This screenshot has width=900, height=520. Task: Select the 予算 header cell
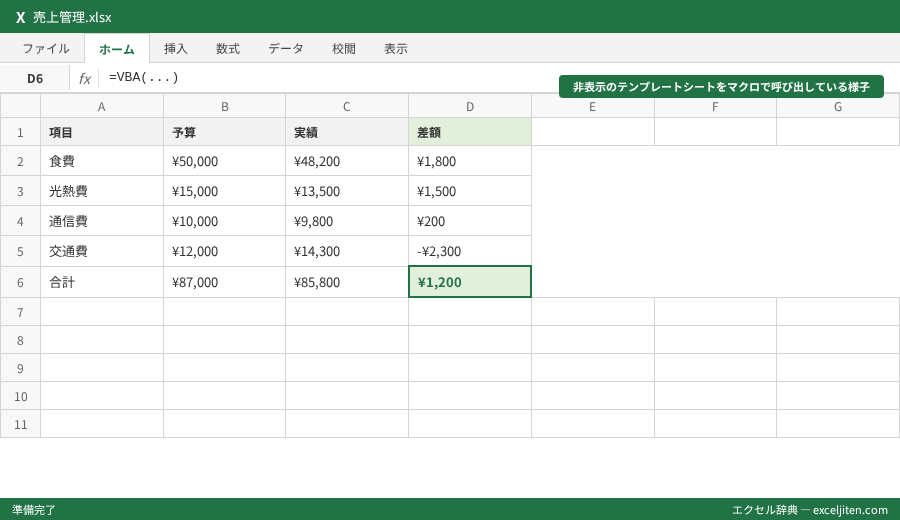(x=224, y=132)
